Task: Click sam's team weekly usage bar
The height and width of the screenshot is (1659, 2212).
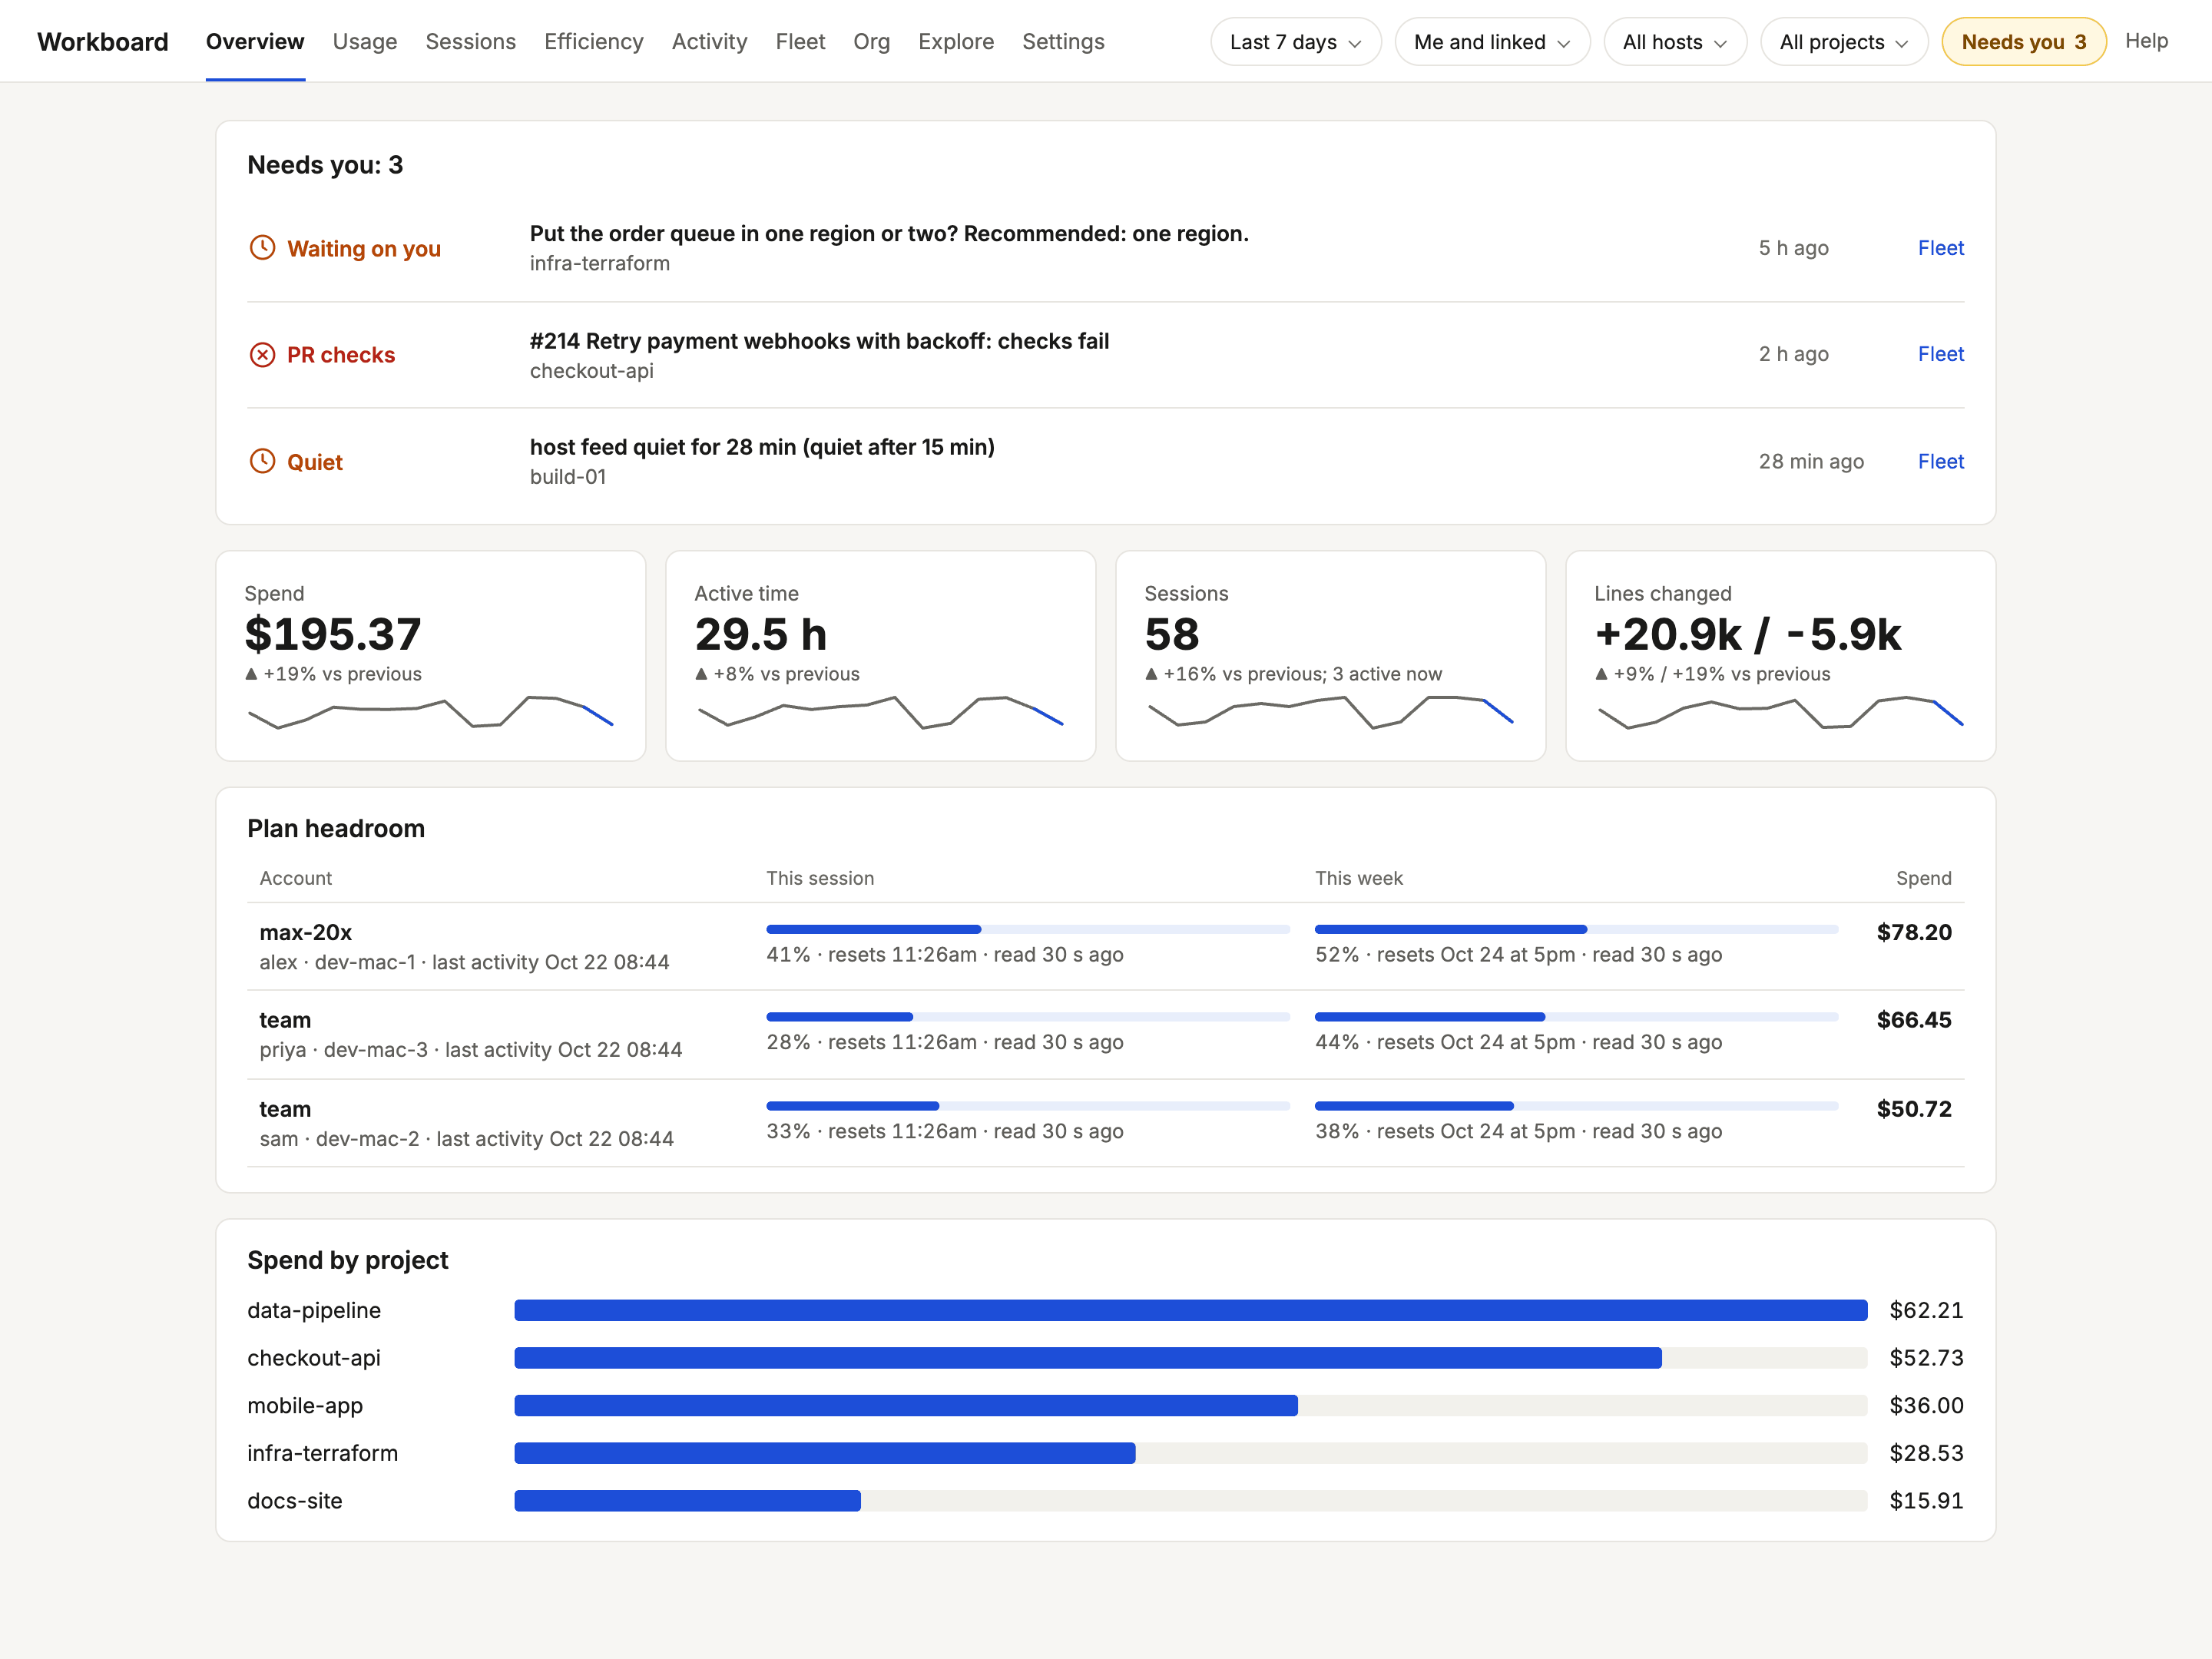Action: pos(1576,1106)
